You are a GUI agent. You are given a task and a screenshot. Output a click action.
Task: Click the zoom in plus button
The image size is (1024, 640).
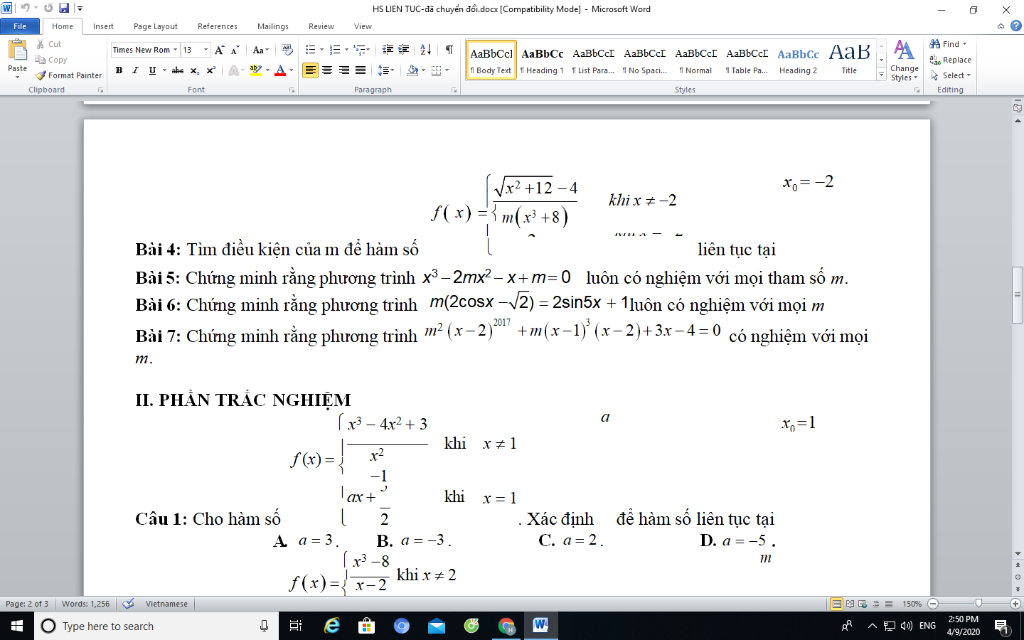(1016, 604)
